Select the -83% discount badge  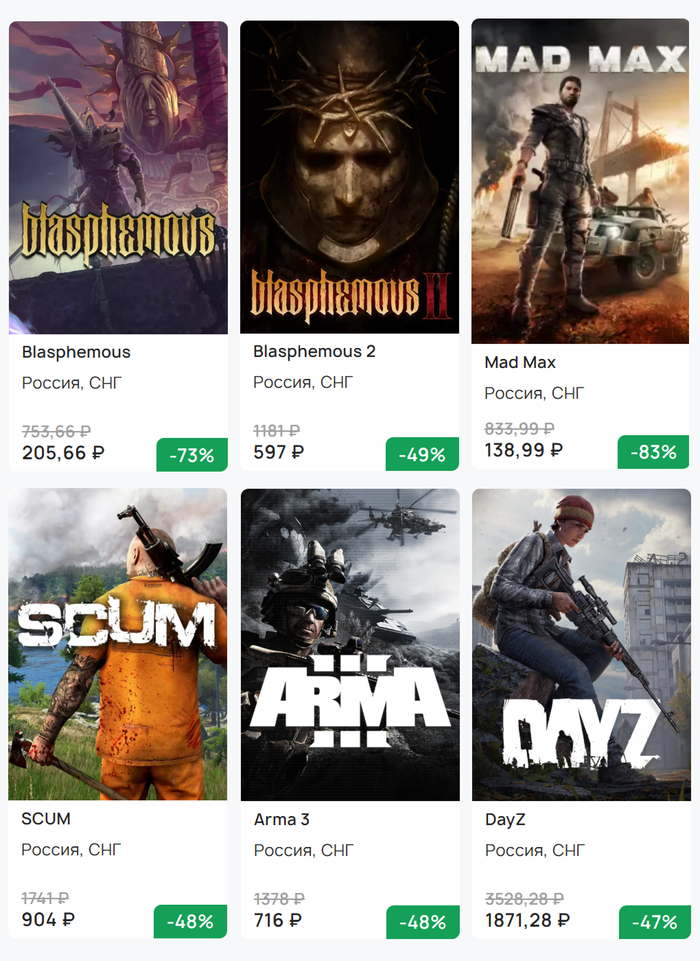click(x=653, y=452)
